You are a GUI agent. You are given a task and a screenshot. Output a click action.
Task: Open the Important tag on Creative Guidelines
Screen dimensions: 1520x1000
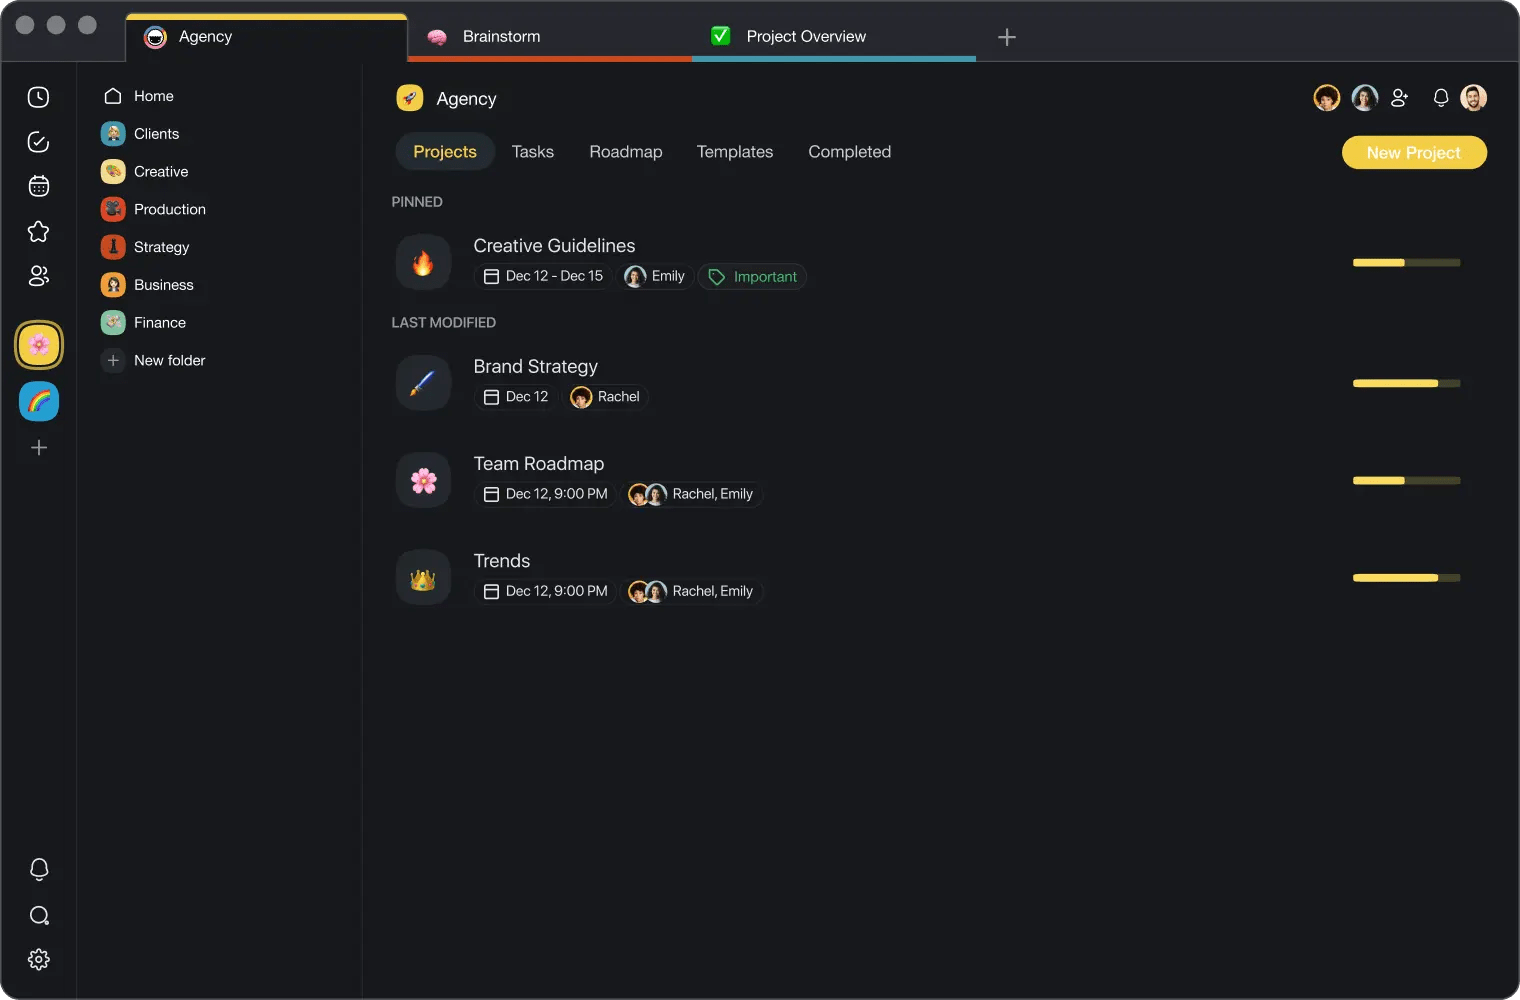752,276
